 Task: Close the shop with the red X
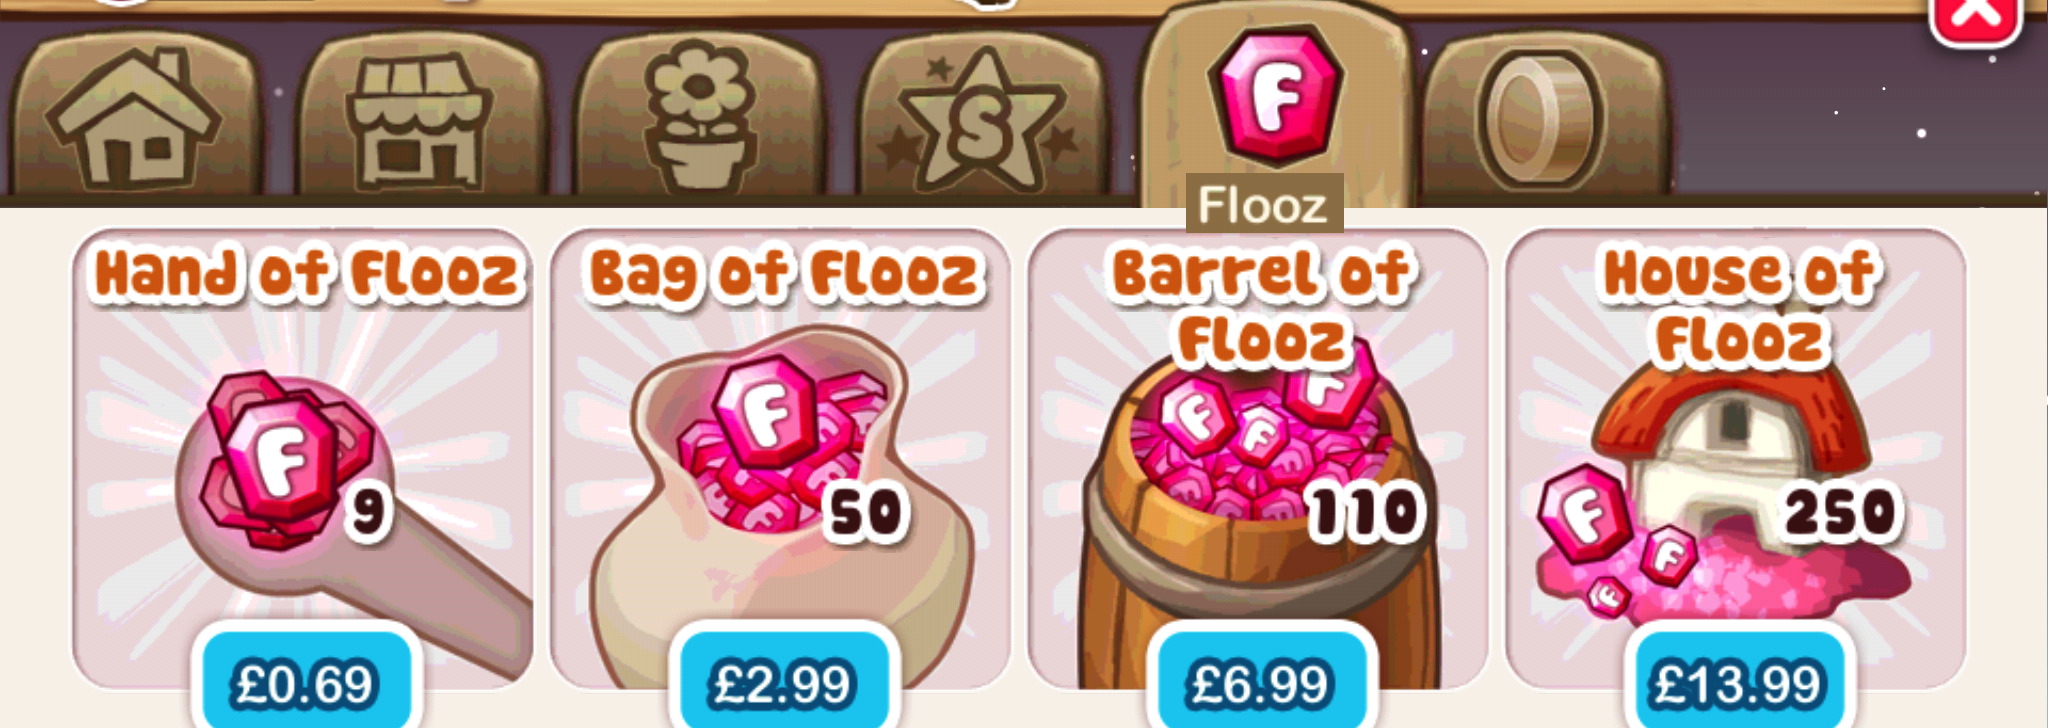point(1976,16)
